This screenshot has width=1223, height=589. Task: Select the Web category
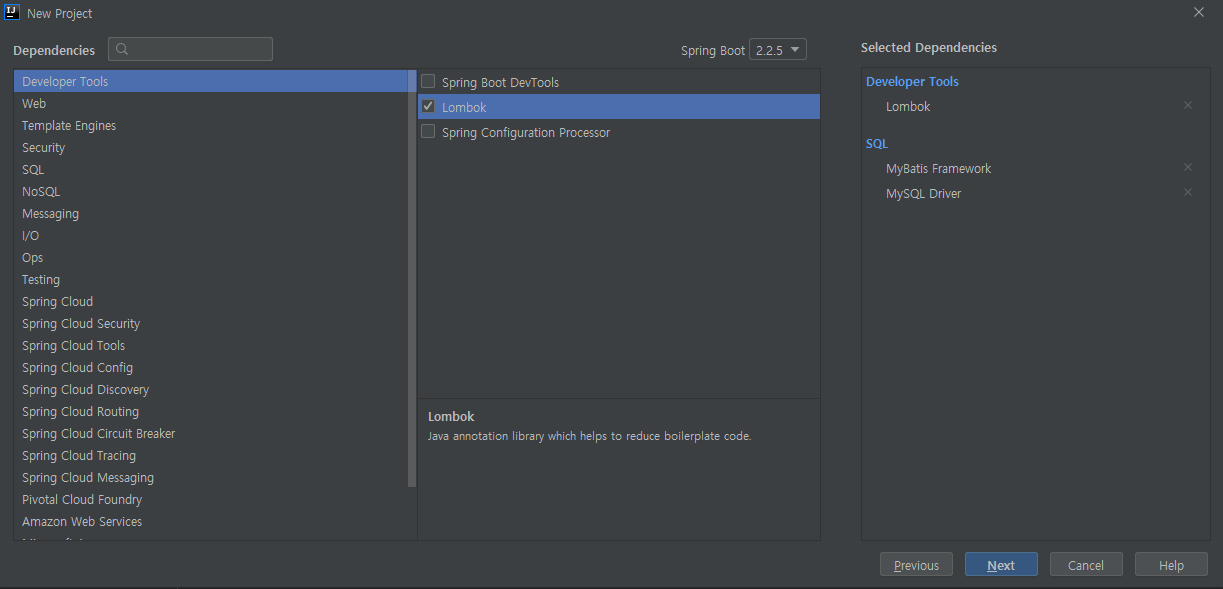[211, 103]
